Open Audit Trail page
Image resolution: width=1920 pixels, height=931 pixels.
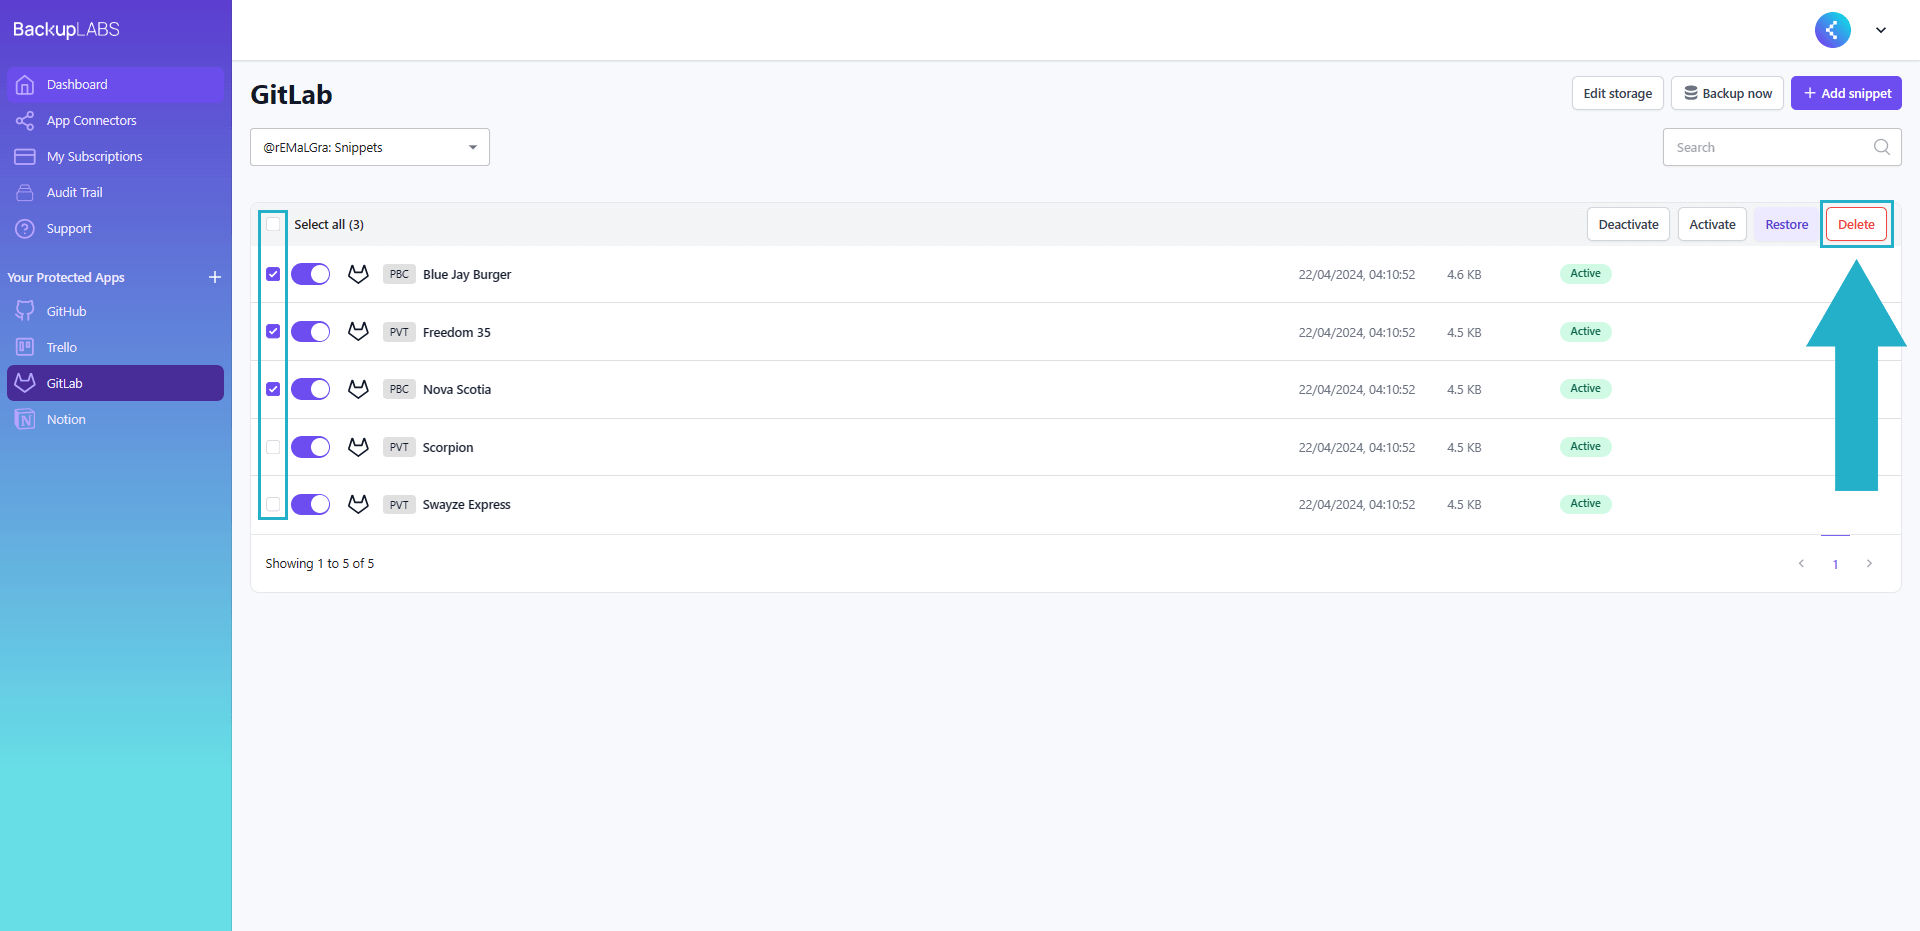click(115, 193)
